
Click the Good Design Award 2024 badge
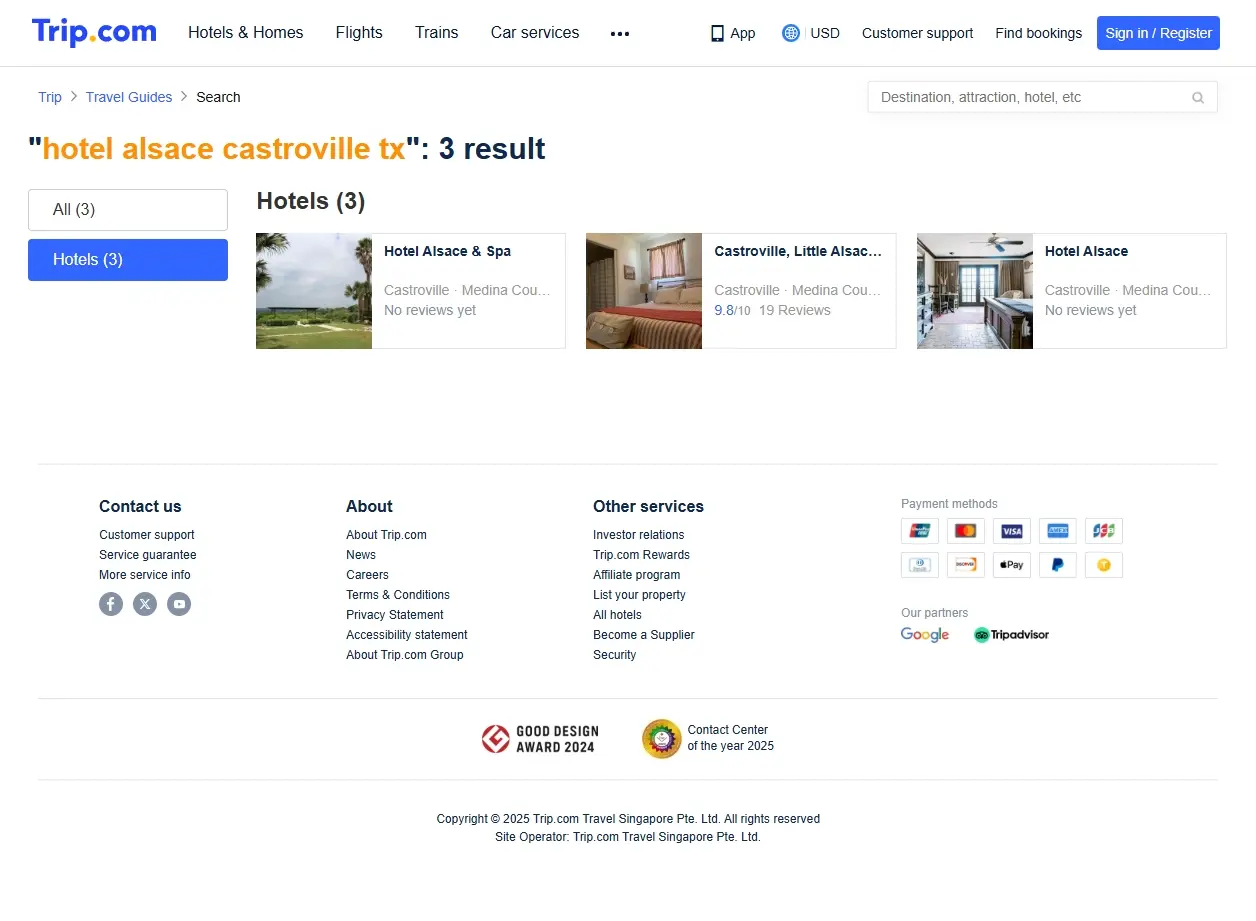538,740
